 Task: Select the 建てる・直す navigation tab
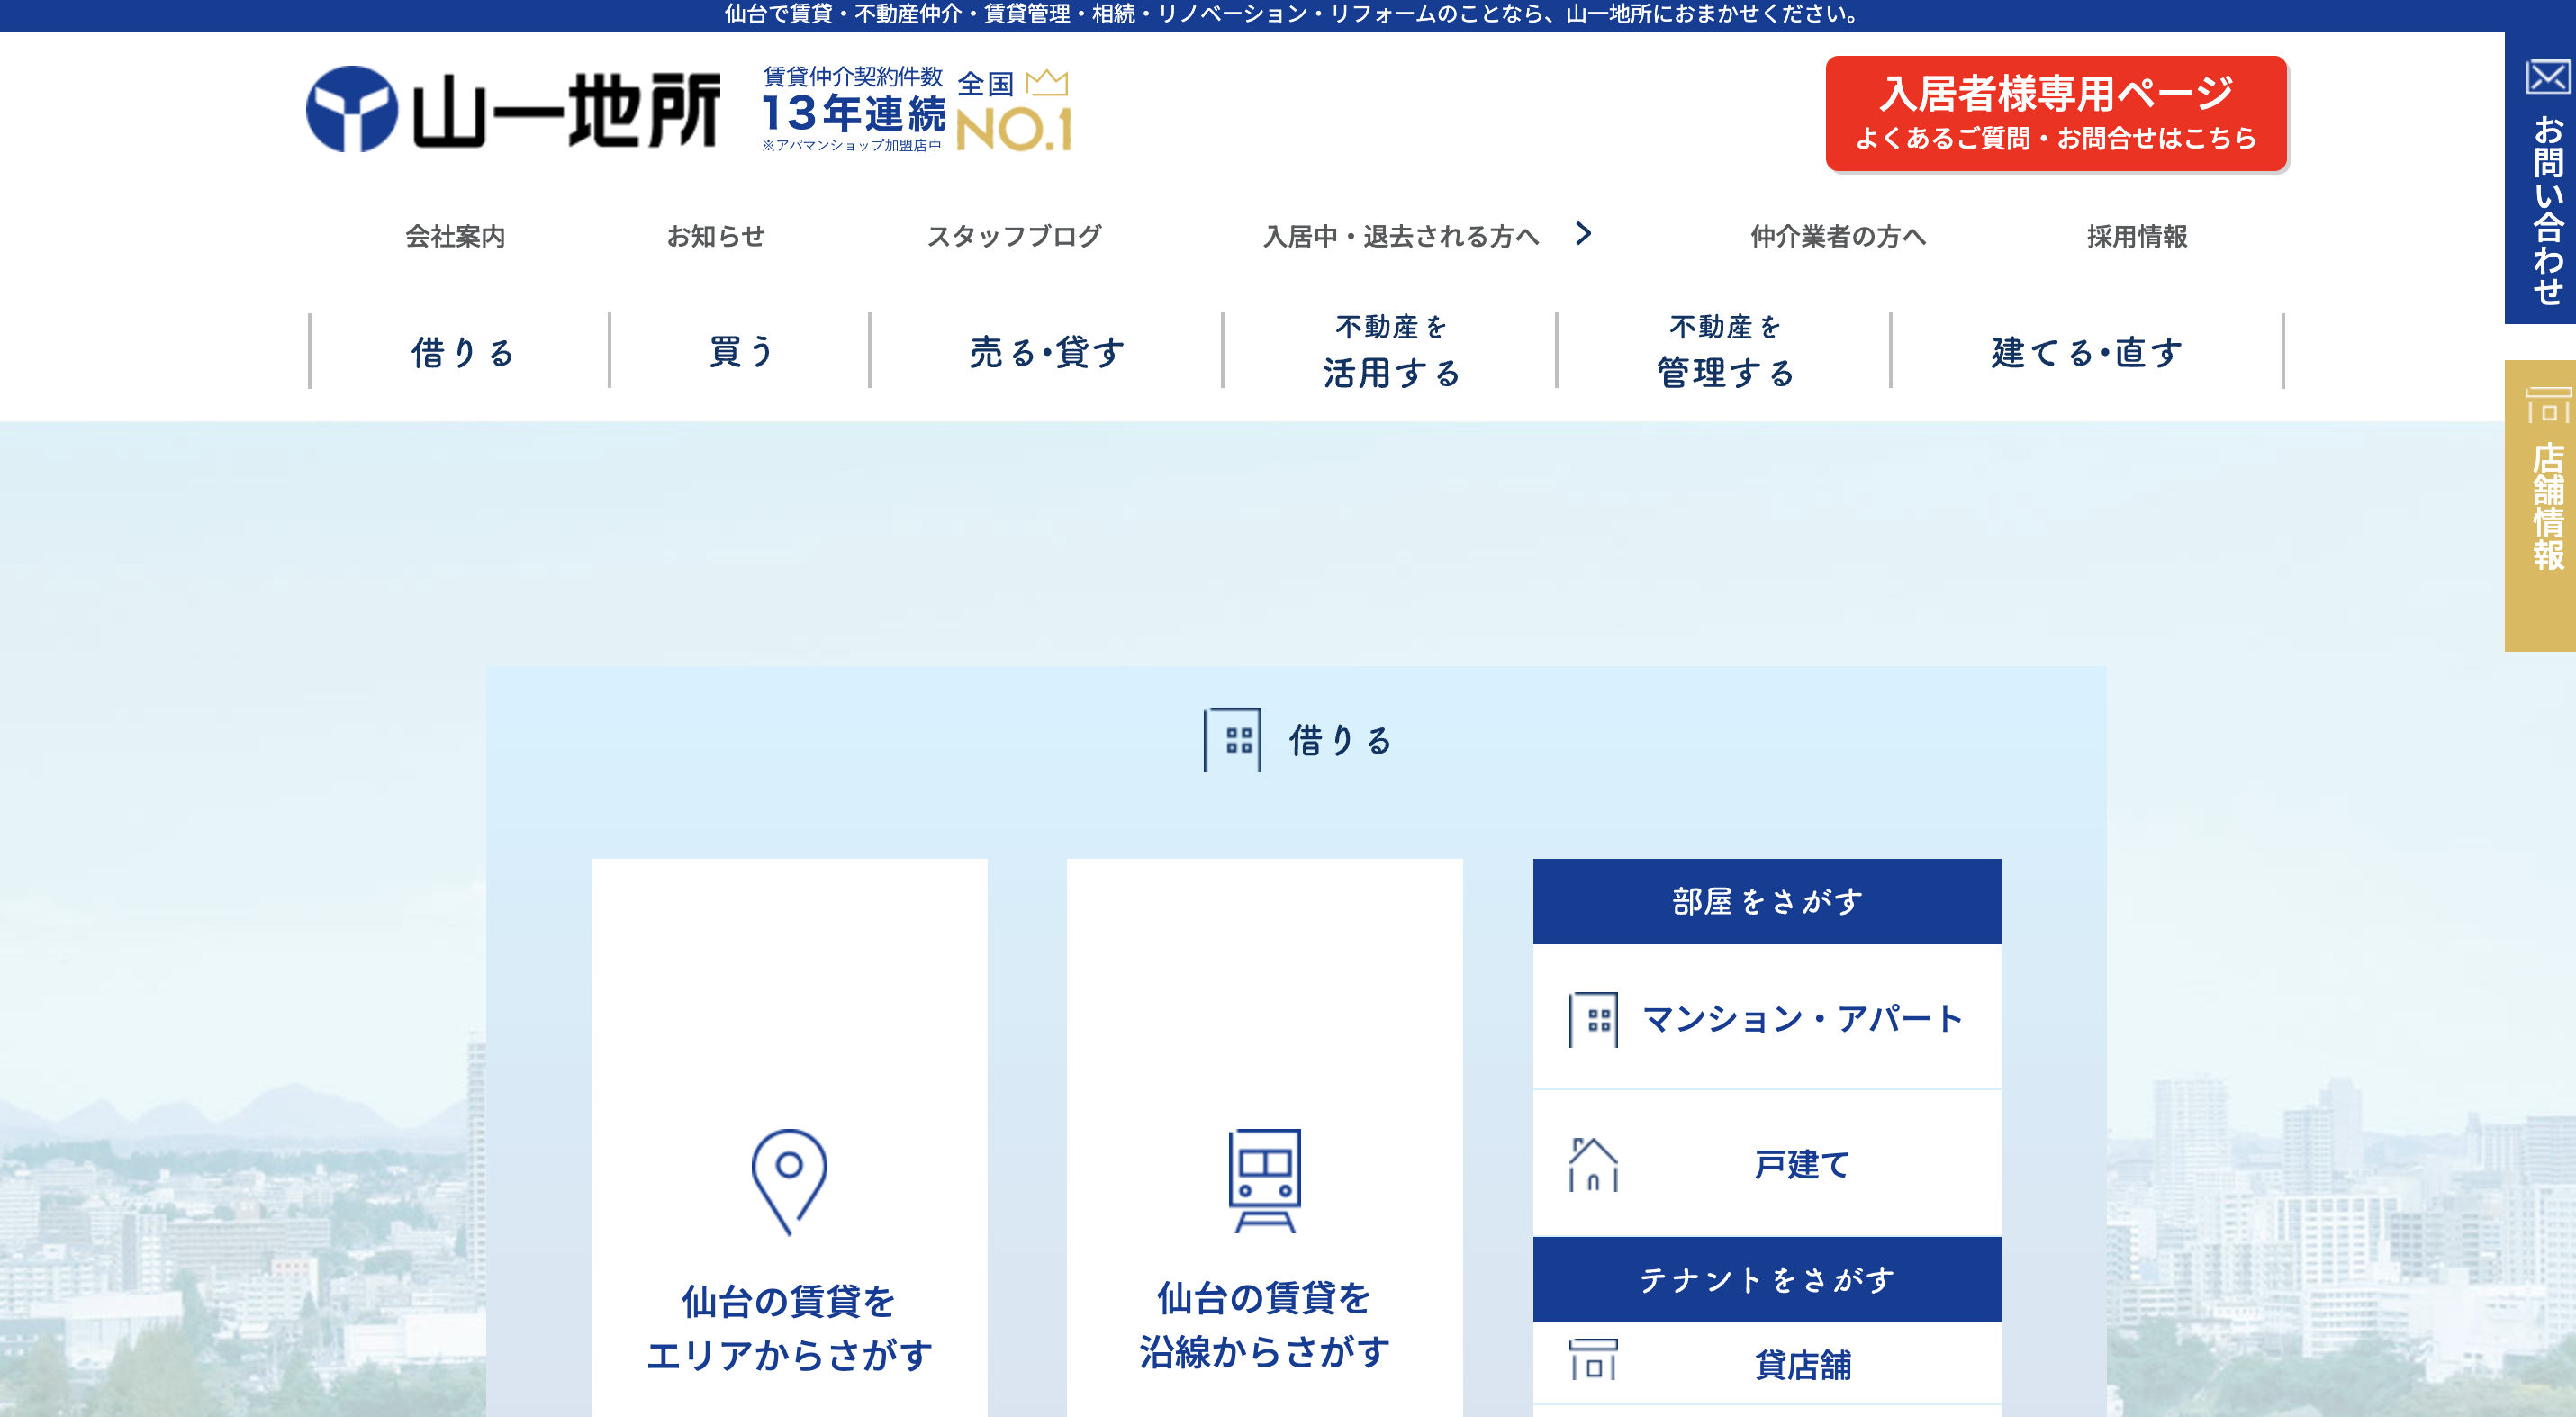pos(2087,351)
